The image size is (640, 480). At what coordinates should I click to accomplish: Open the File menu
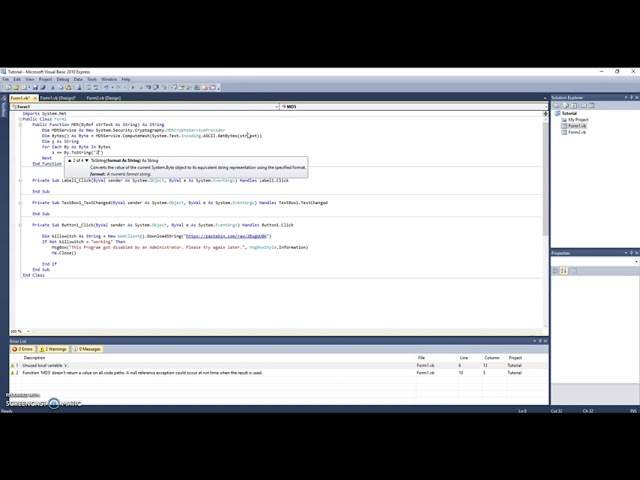[5, 79]
